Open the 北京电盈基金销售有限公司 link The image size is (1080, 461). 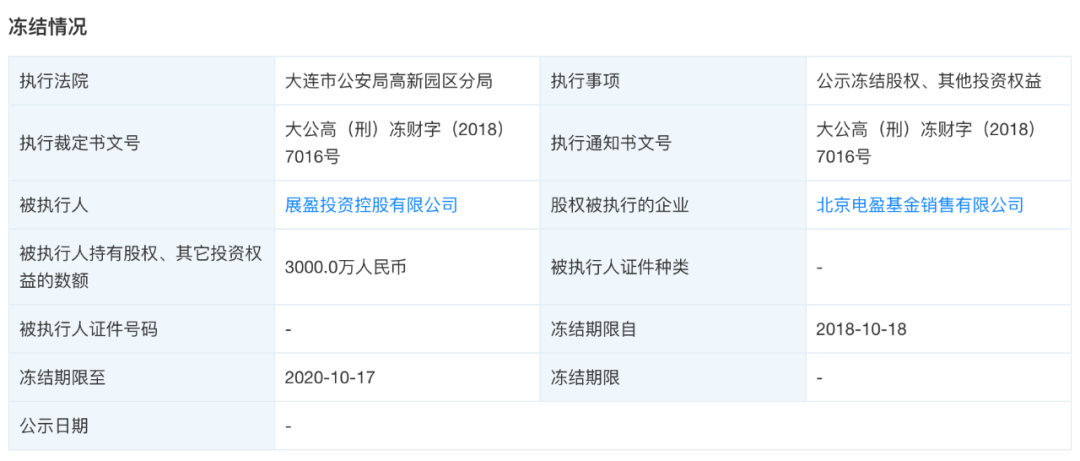(x=920, y=205)
